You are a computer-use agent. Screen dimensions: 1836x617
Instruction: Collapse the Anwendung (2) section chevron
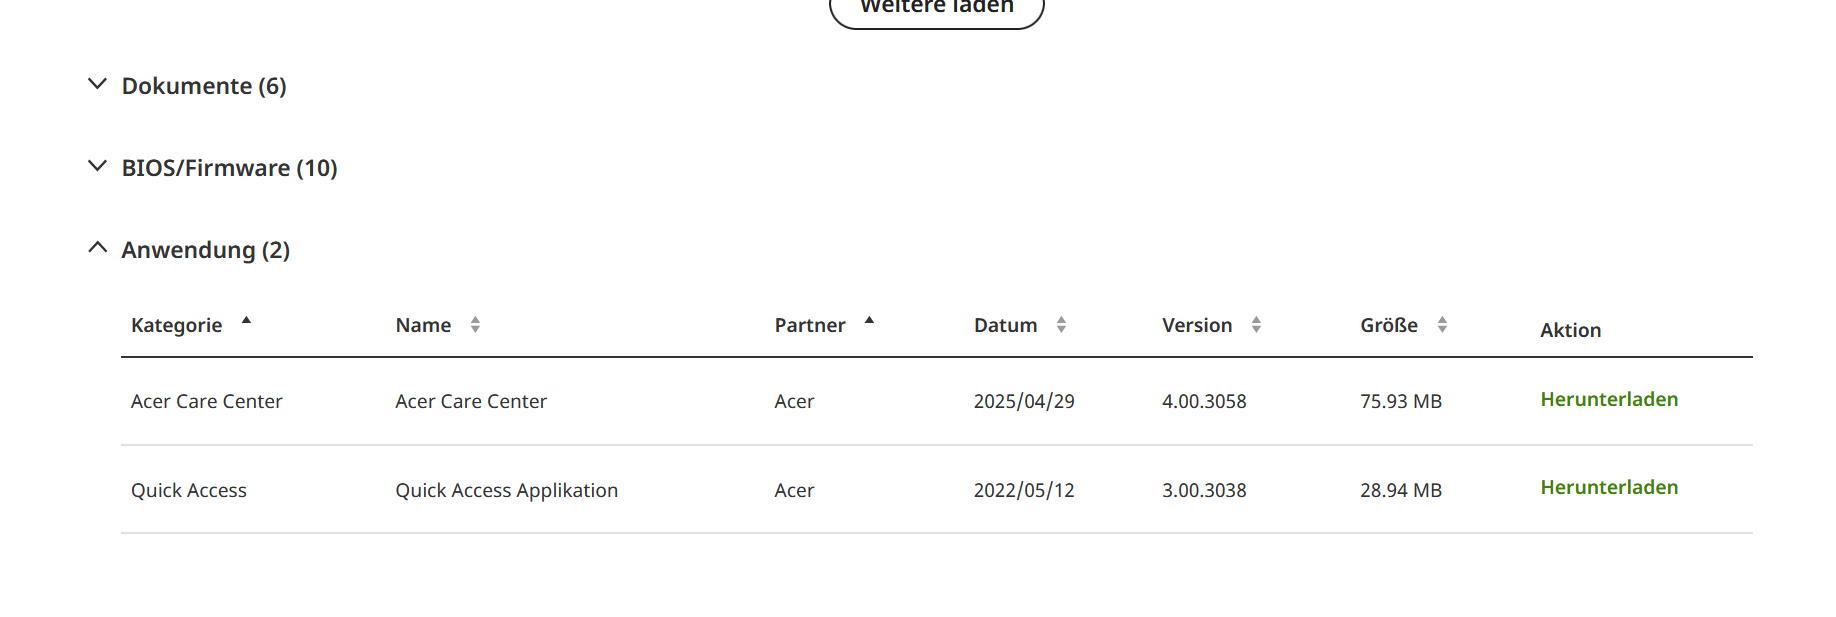coord(97,247)
